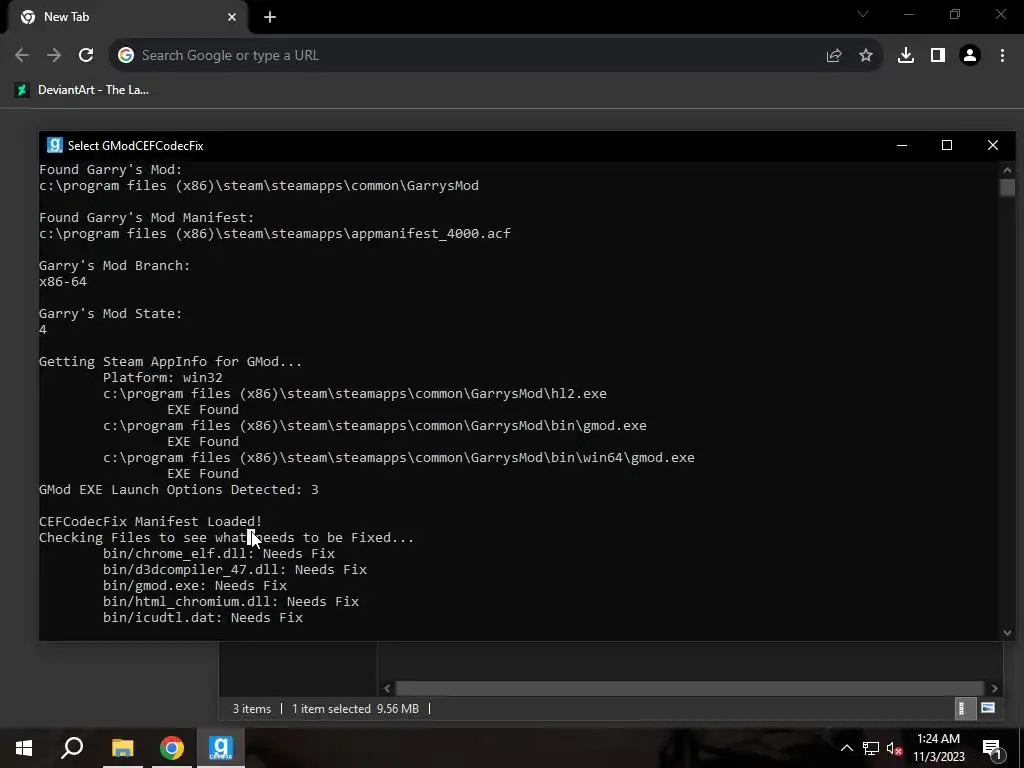Click File Explorer horizontal scrollbar right arrow
1024x768 pixels.
995,688
